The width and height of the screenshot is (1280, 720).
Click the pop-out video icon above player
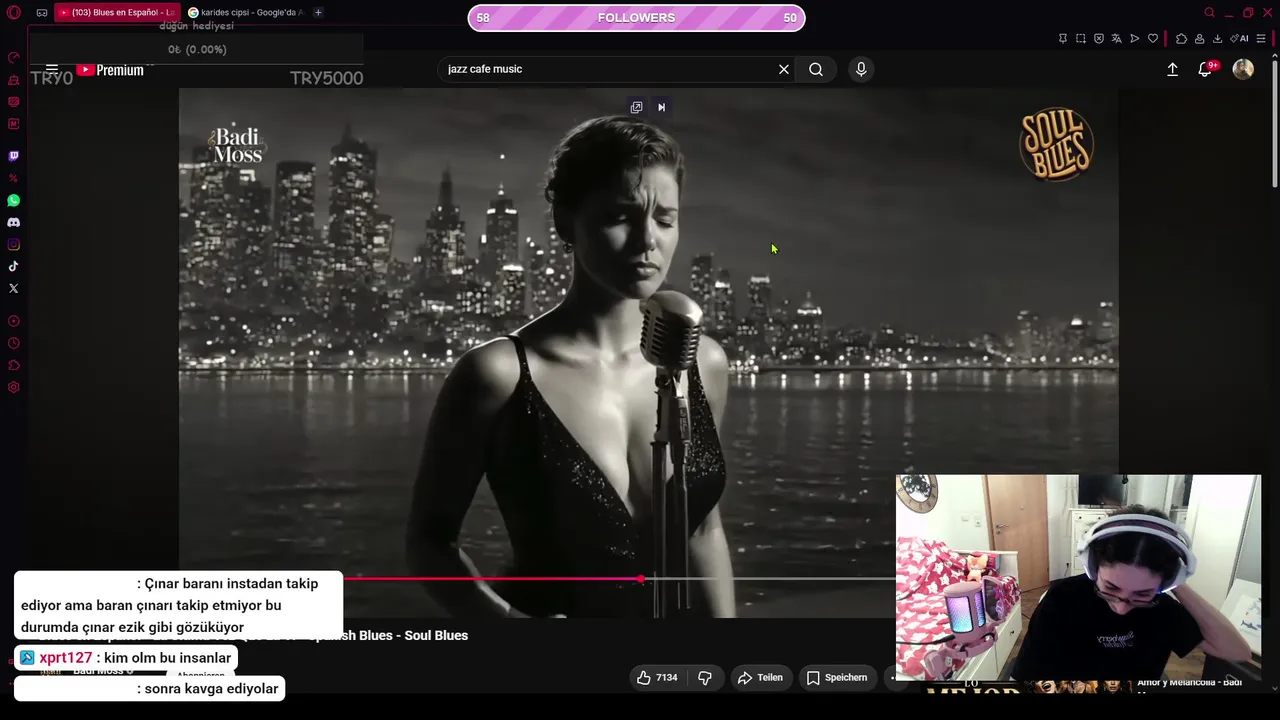636,107
